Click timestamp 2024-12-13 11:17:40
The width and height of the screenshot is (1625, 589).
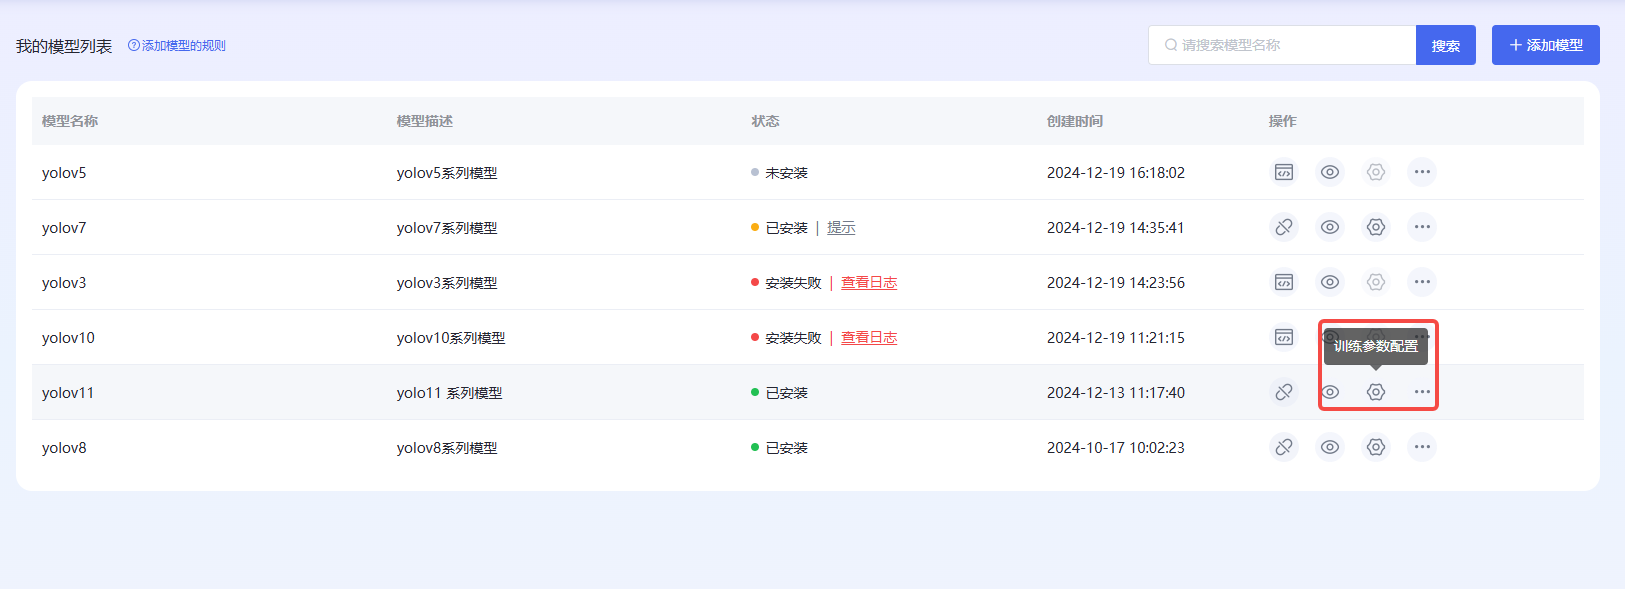[x=1116, y=393]
